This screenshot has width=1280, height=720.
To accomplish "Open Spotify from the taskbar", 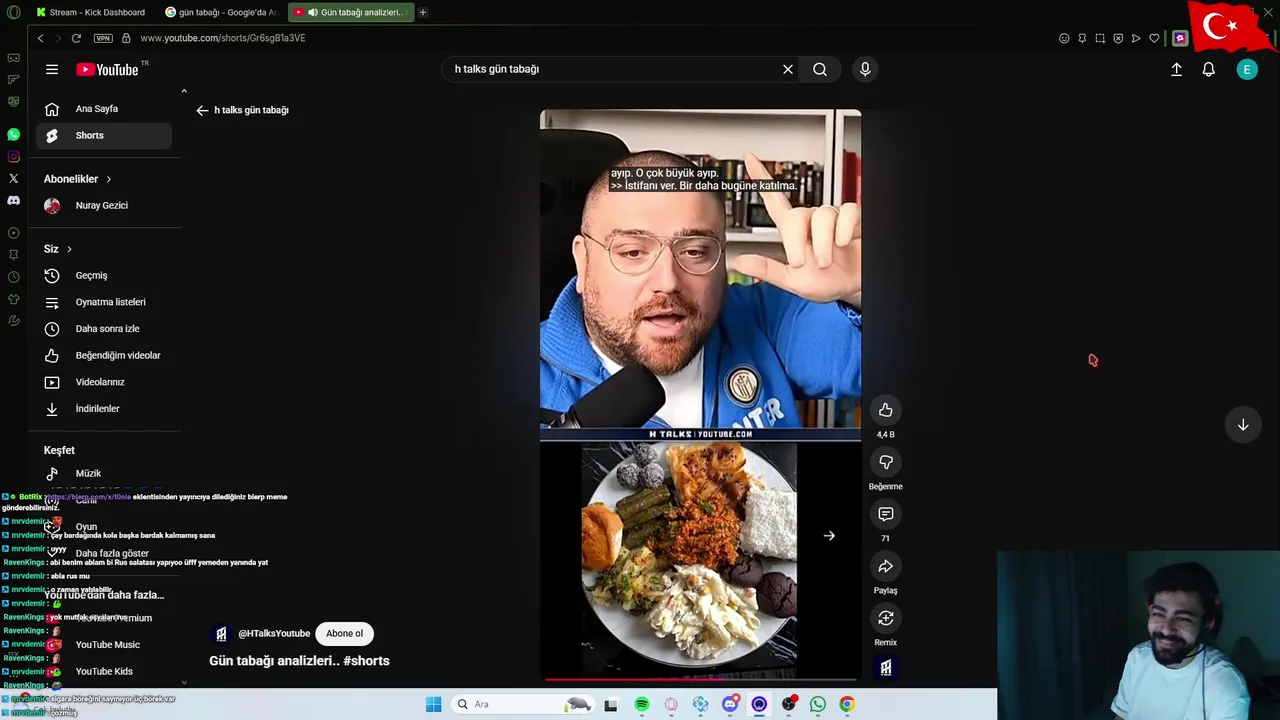I will (642, 704).
